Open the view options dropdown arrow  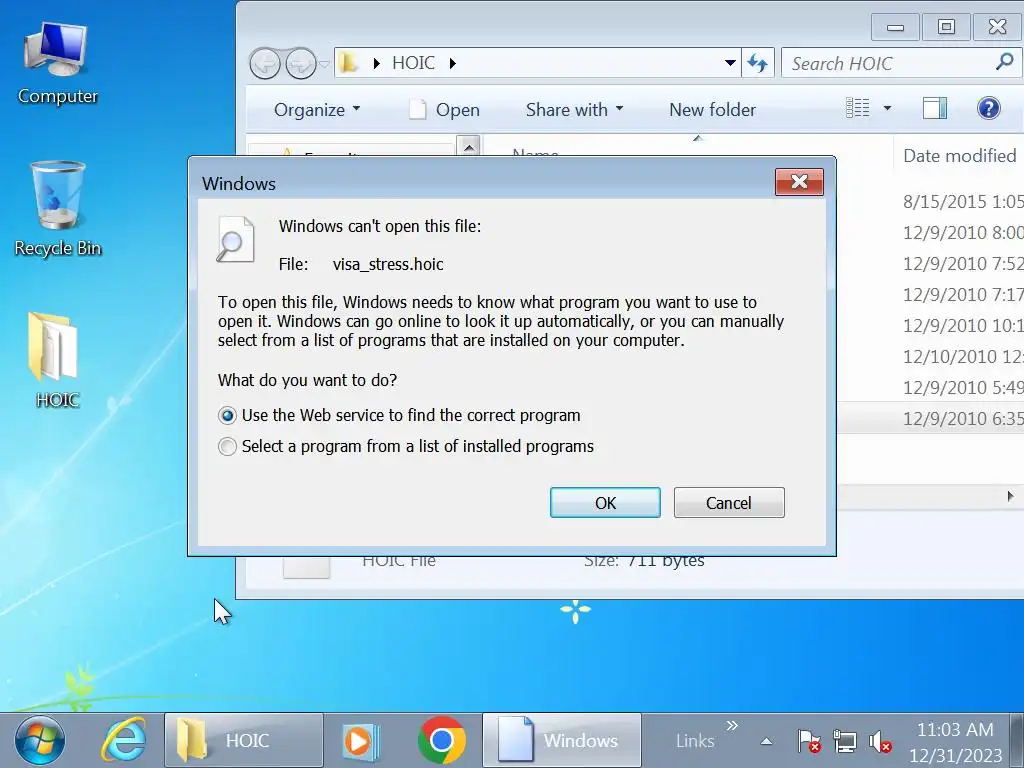point(887,108)
